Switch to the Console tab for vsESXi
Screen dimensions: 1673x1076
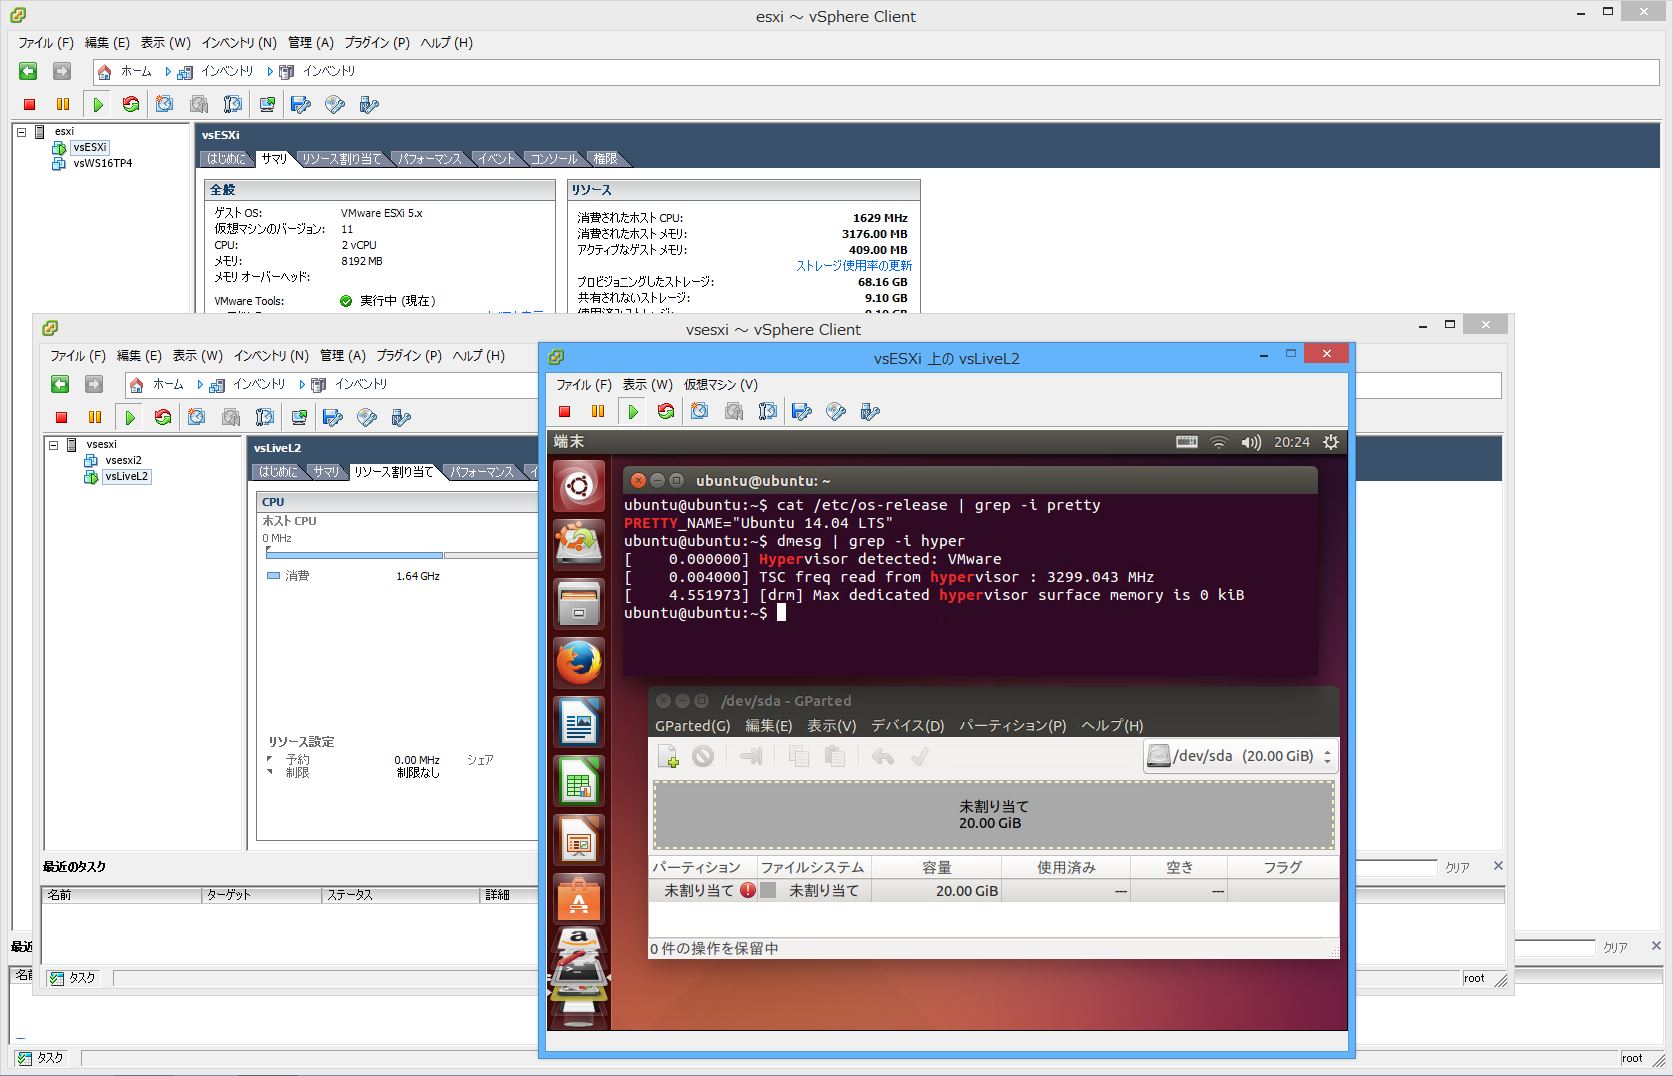pos(553,159)
